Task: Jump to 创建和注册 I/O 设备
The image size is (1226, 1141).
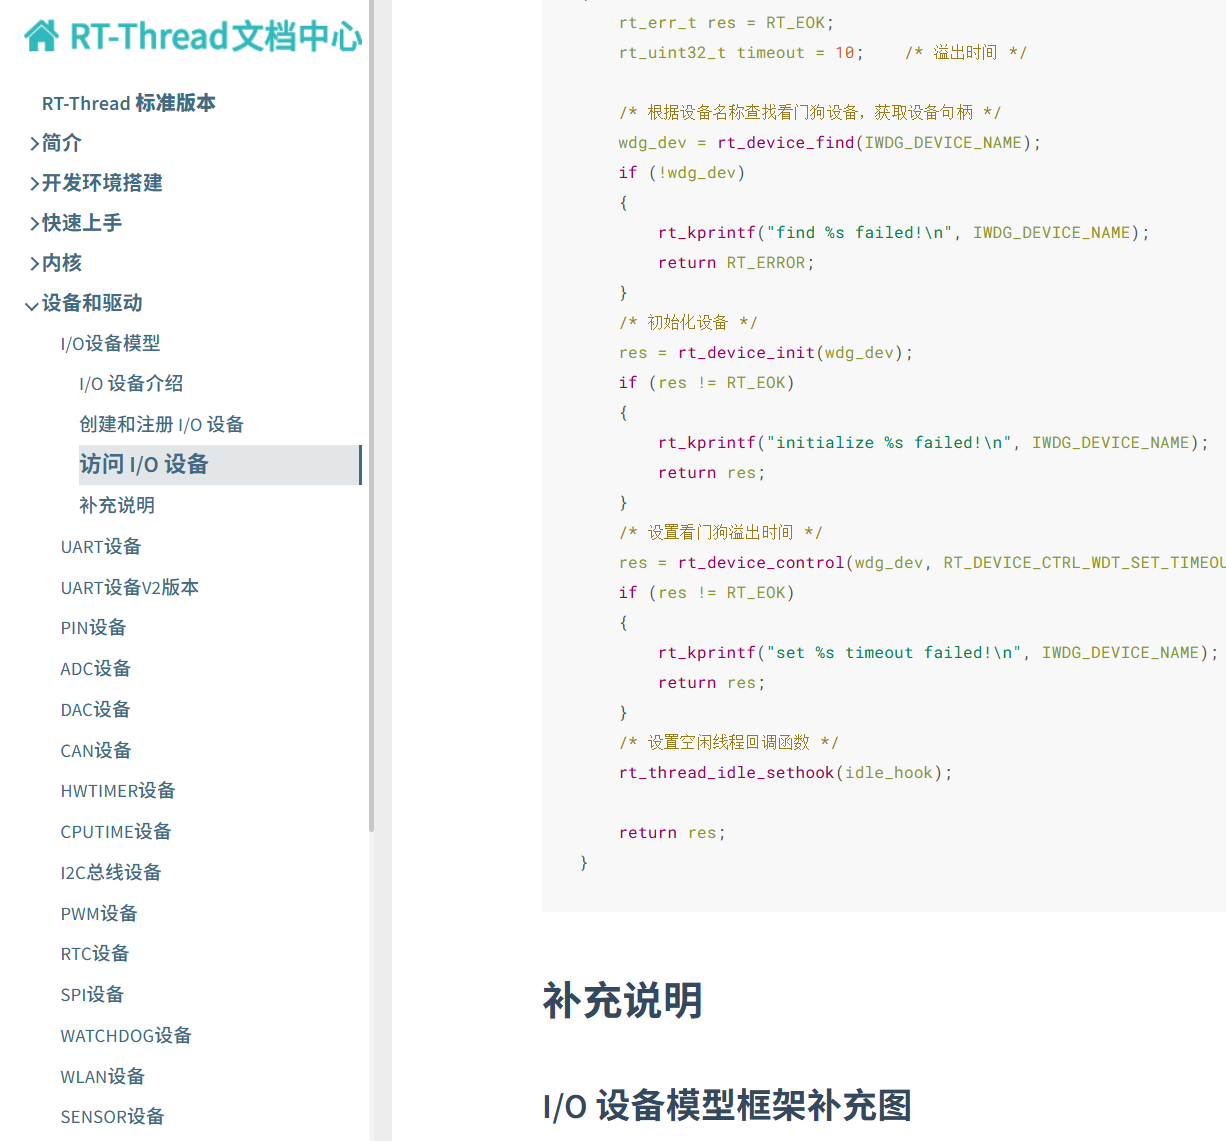Action: point(161,425)
